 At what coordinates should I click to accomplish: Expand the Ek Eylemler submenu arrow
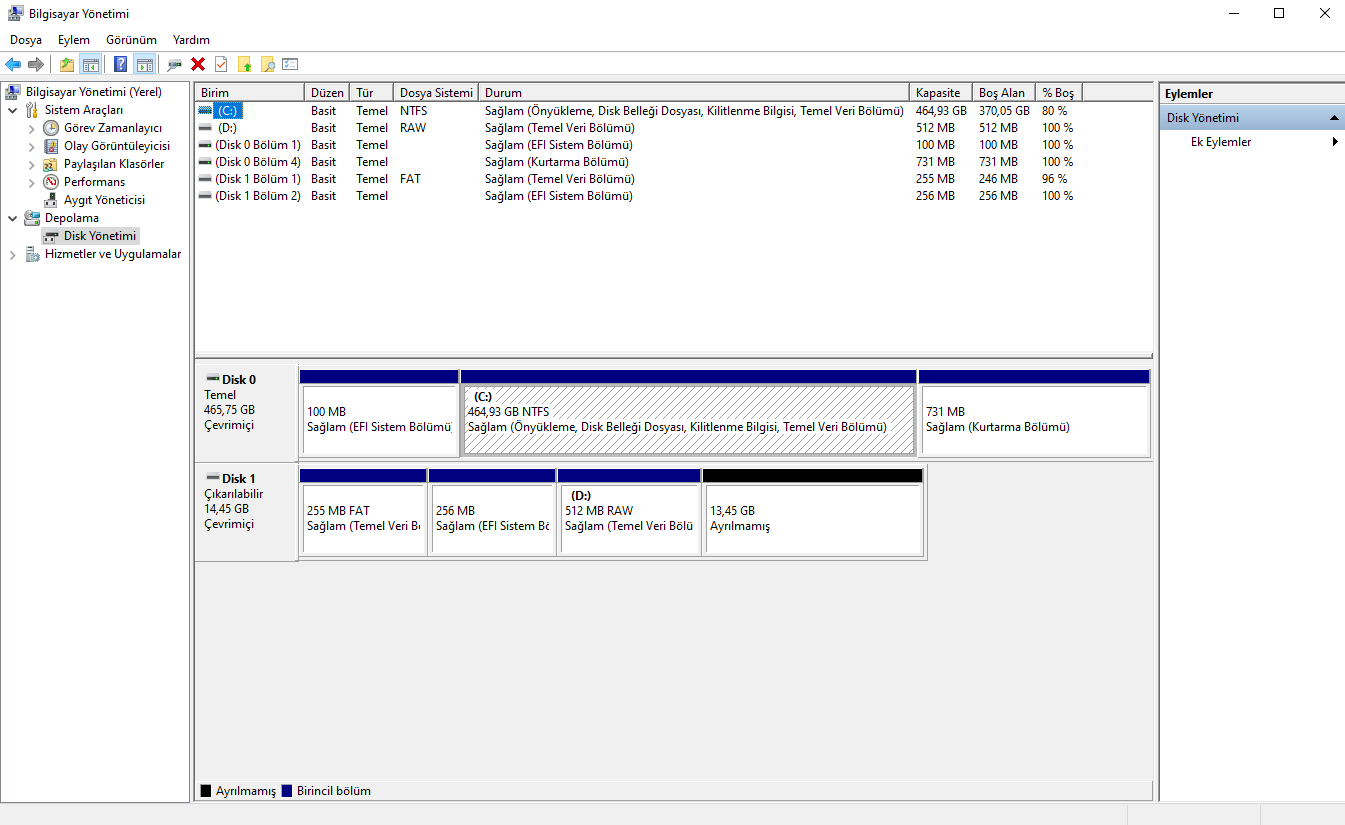(1335, 142)
